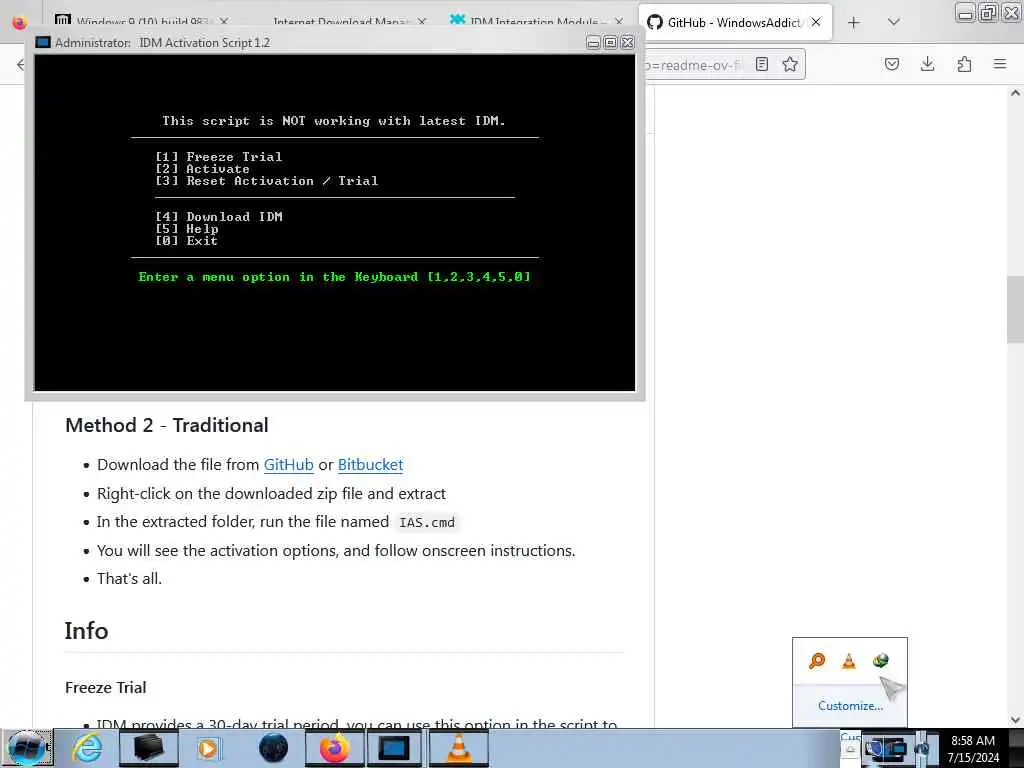The image size is (1024, 768).
Task: Open the dark sphere taskbar application
Action: click(273, 748)
